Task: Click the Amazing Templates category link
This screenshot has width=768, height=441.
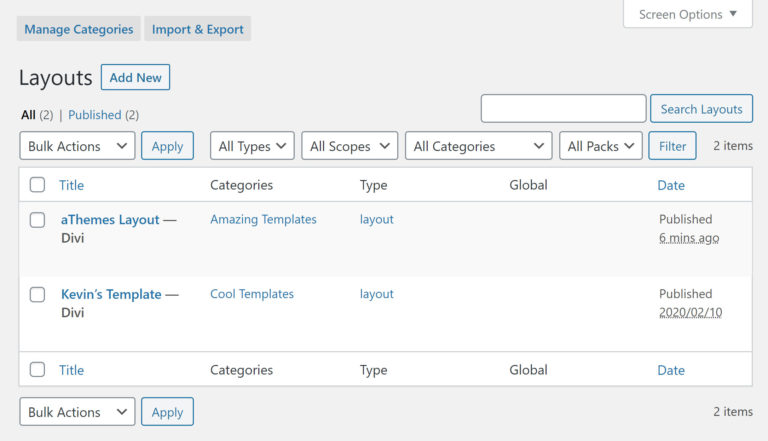Action: 263,219
